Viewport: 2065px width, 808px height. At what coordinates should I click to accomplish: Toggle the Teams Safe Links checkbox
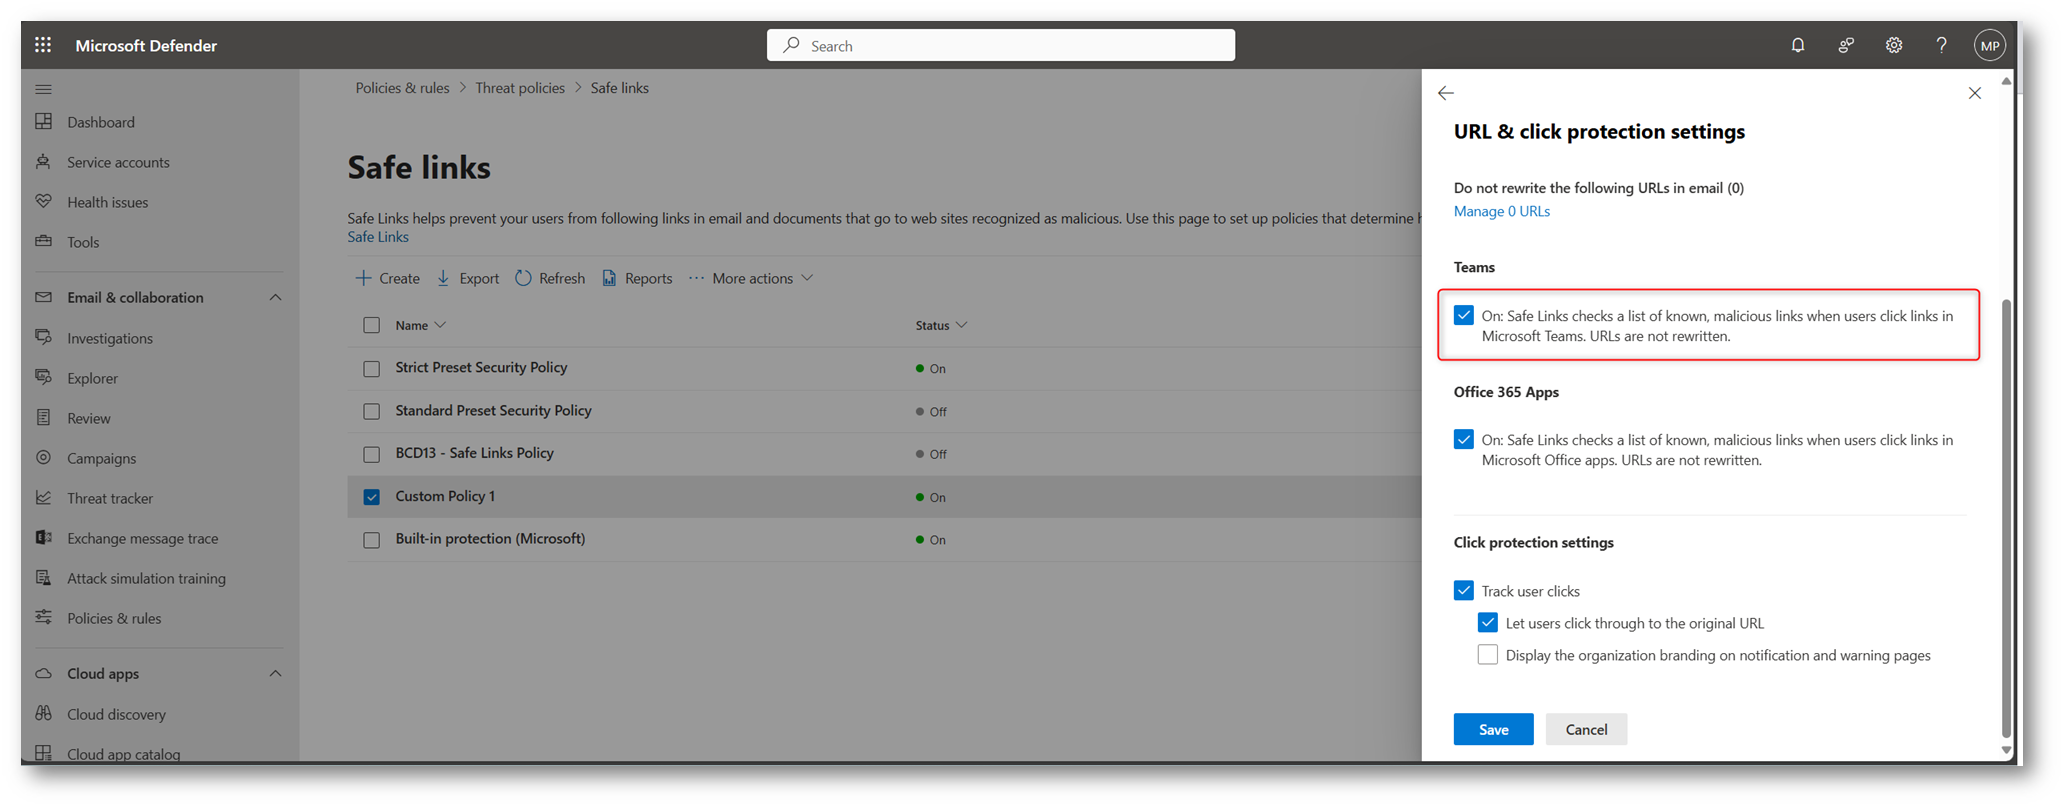pos(1463,315)
